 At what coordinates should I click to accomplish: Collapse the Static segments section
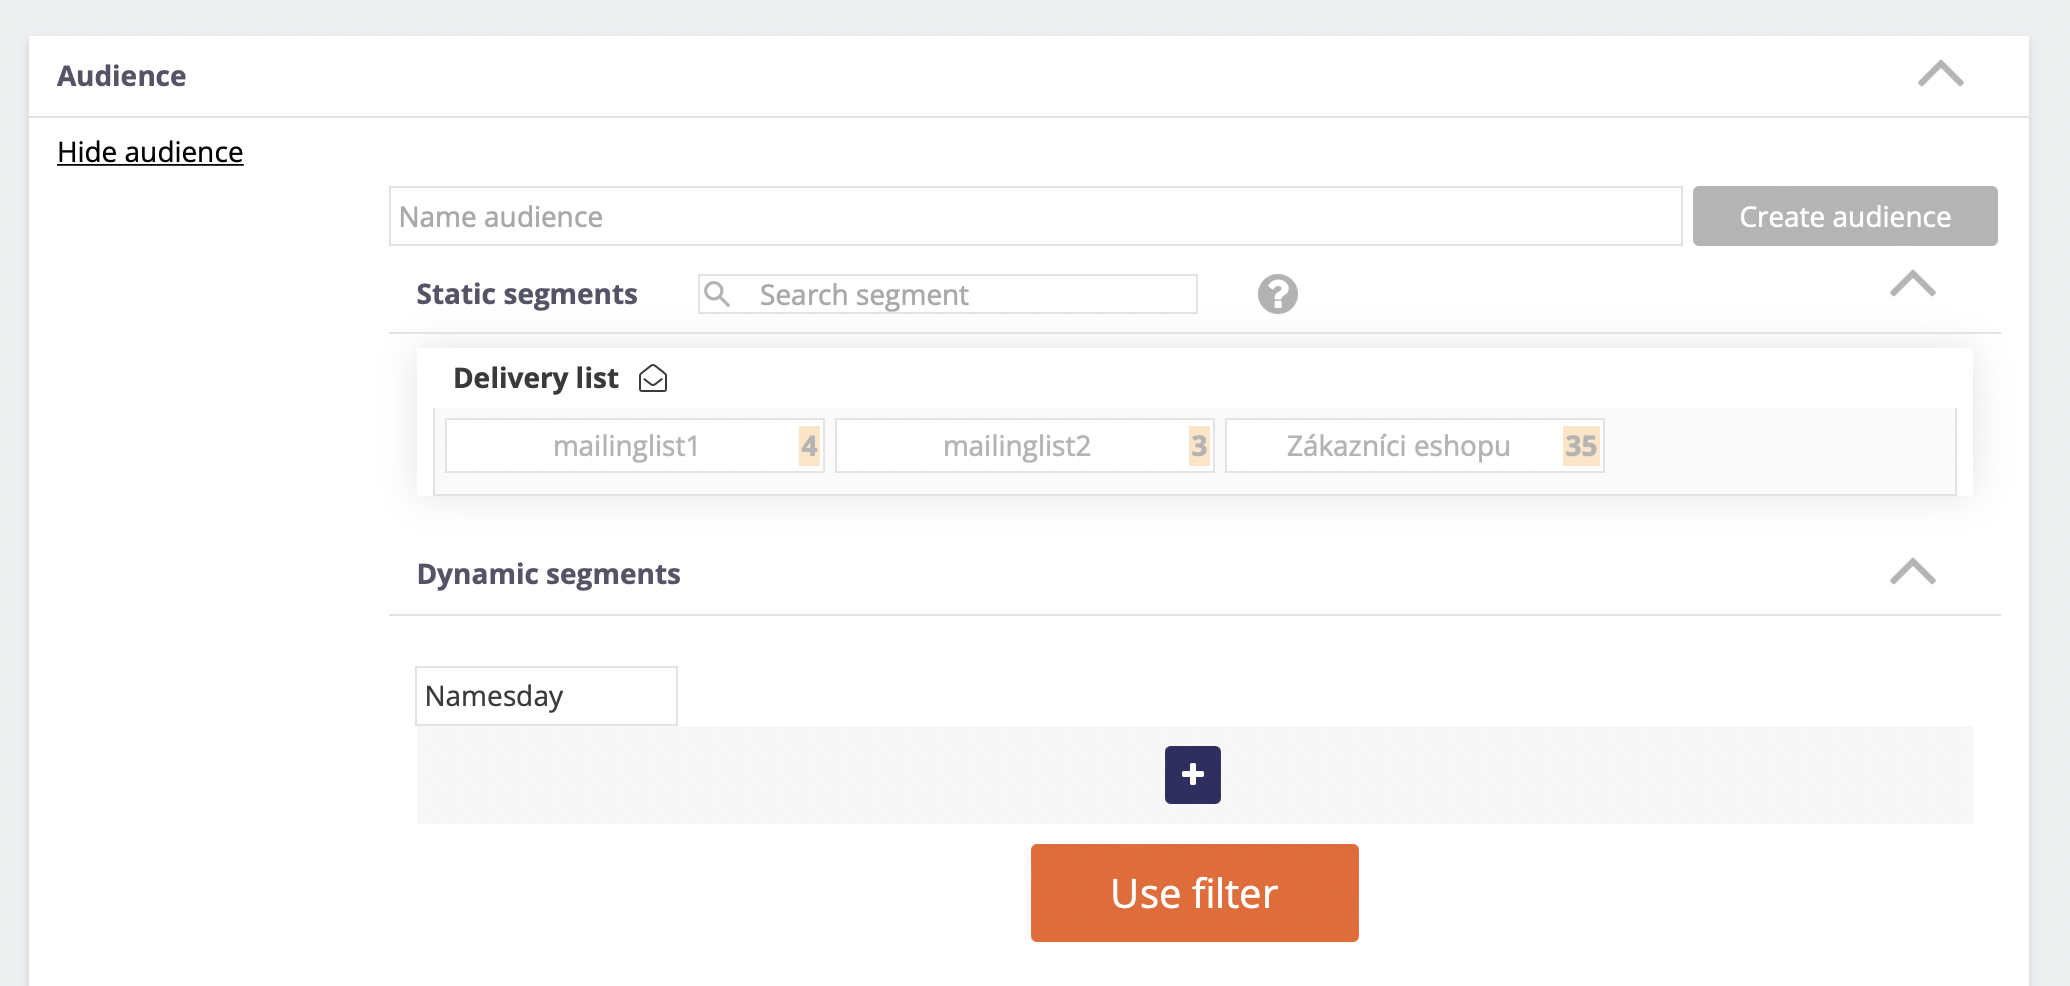tap(1913, 284)
